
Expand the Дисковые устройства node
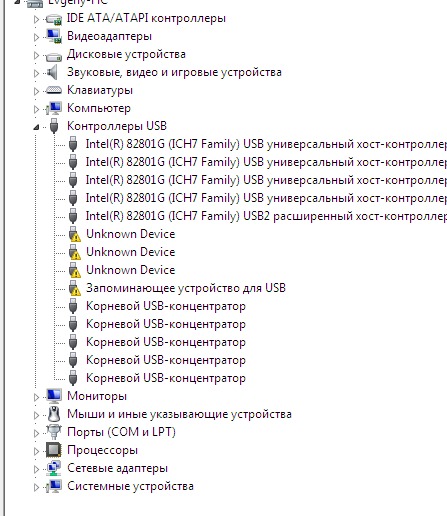(36, 55)
